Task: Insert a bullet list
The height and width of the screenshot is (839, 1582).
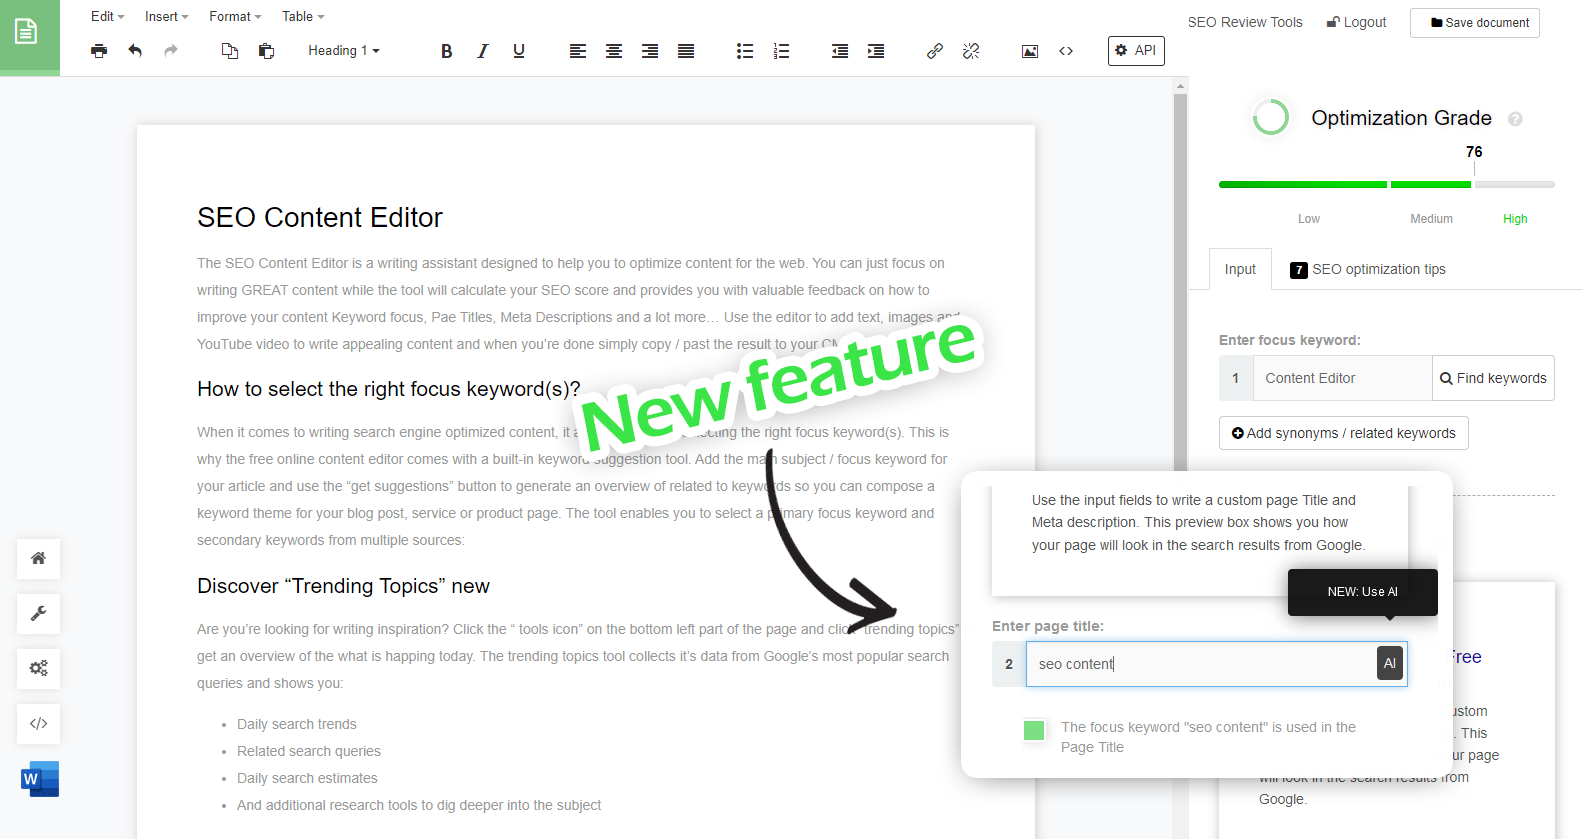Action: [745, 51]
